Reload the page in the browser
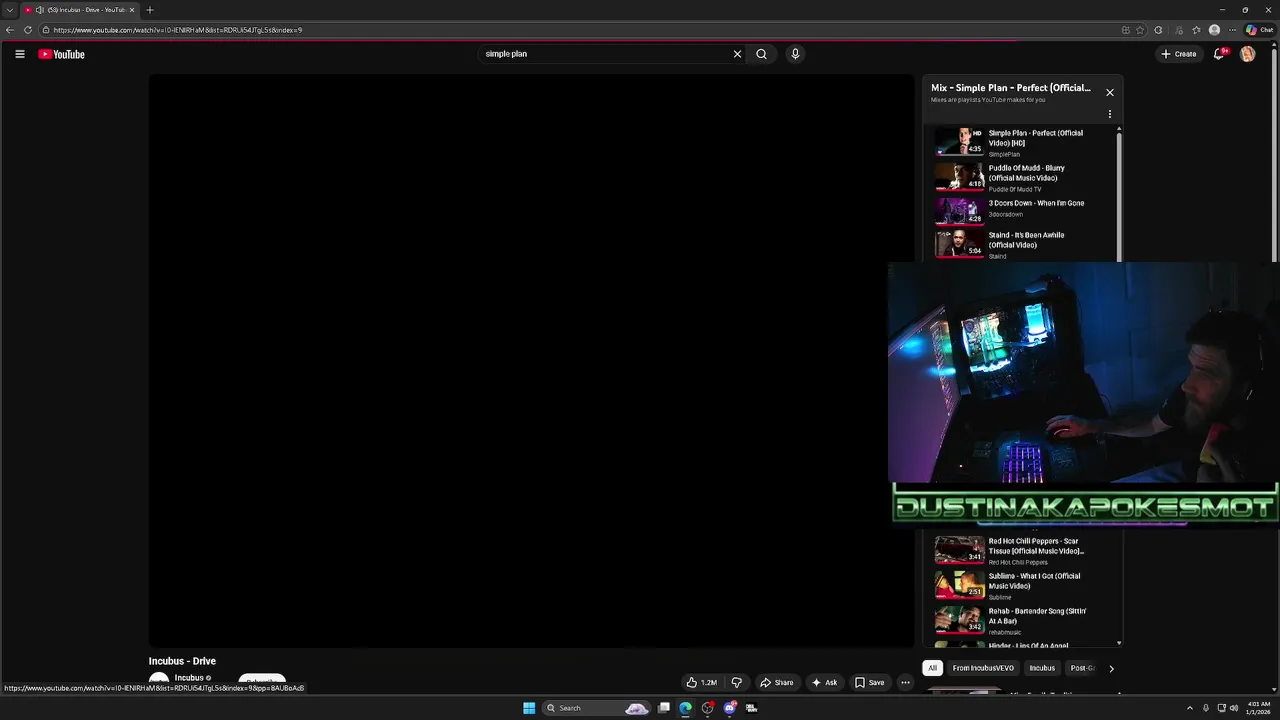This screenshot has height=720, width=1280. [x=28, y=30]
